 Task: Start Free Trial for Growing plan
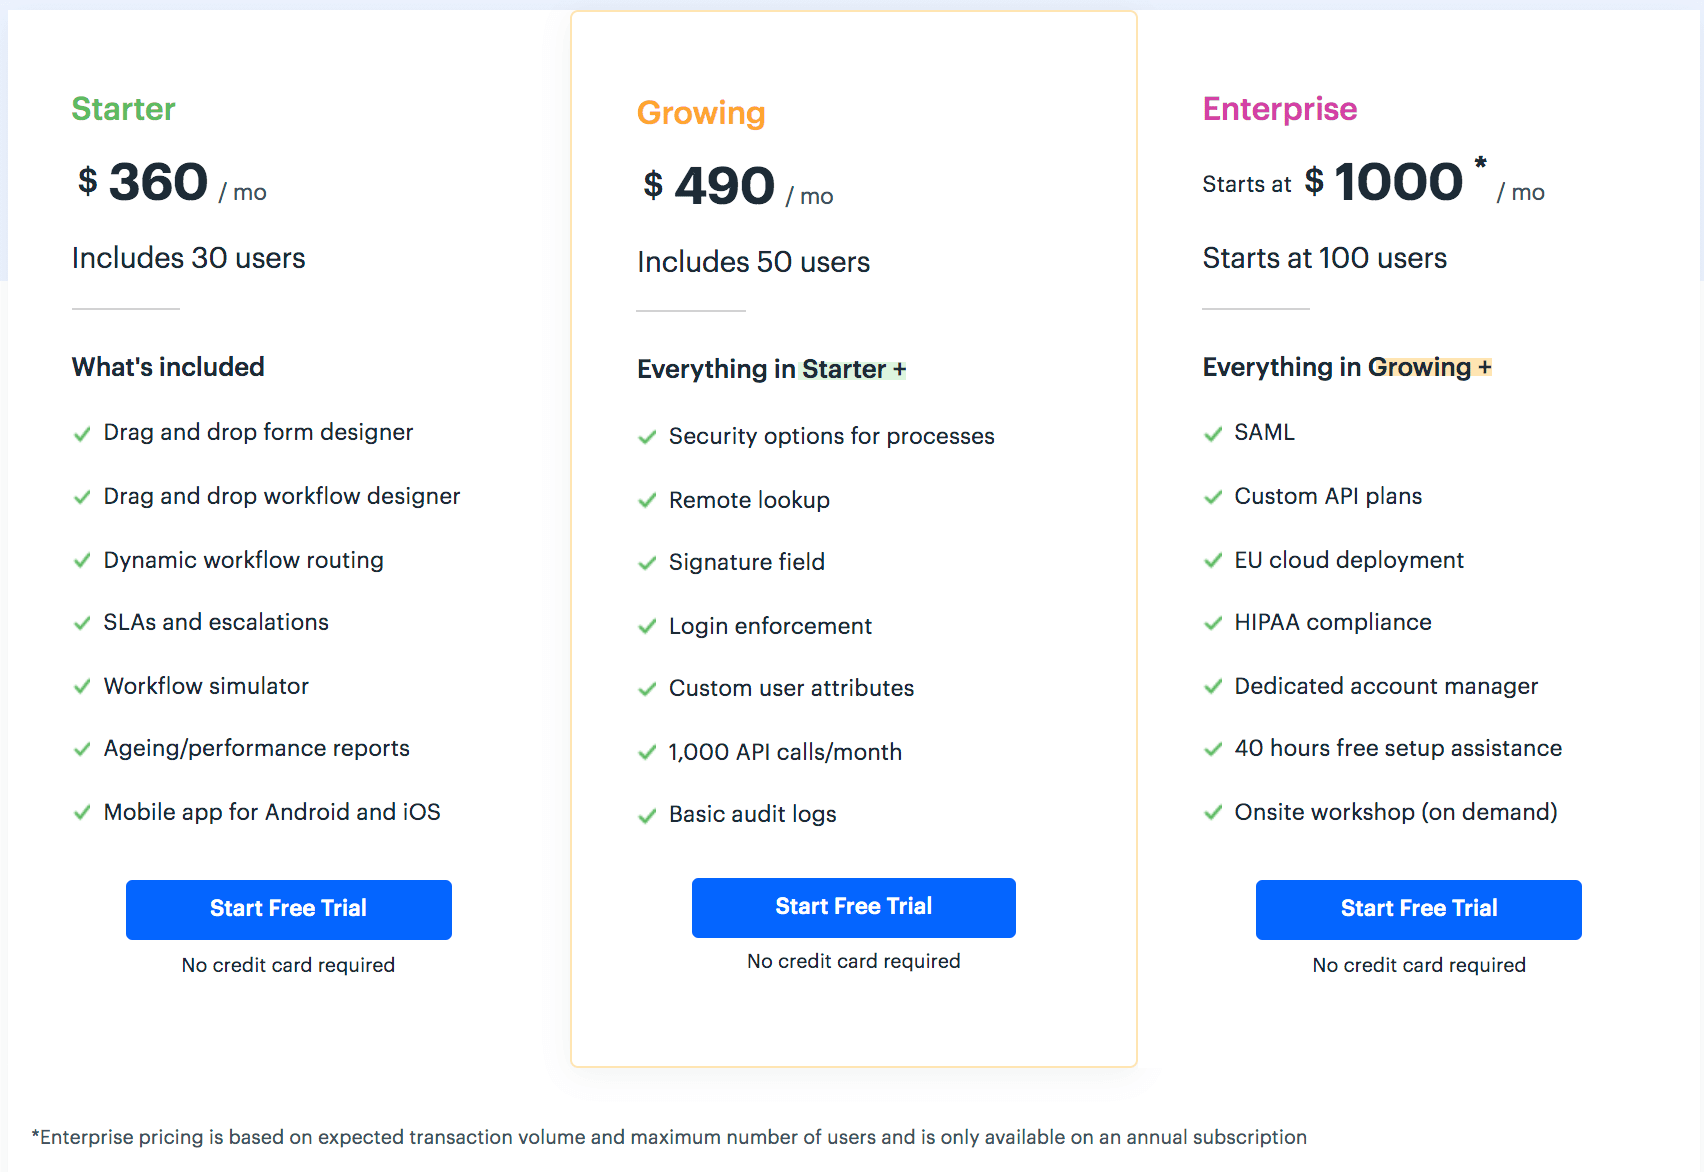click(854, 907)
